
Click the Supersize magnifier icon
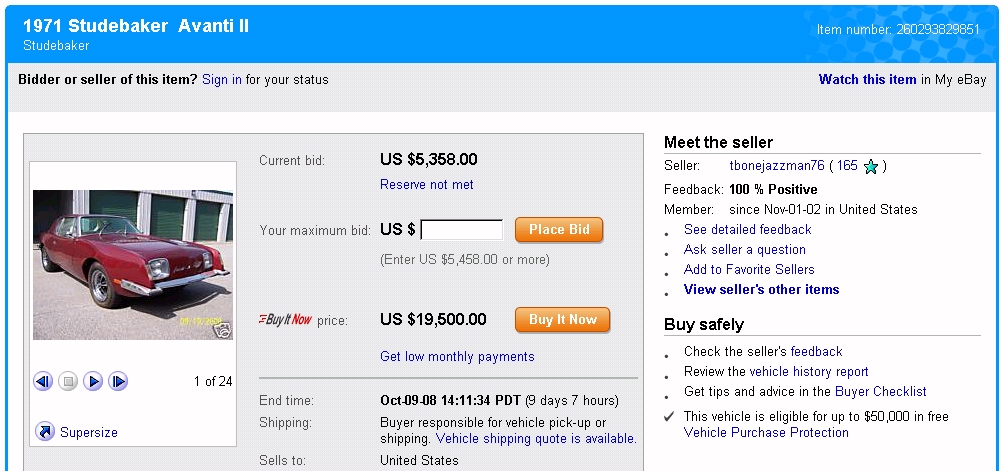tap(45, 432)
